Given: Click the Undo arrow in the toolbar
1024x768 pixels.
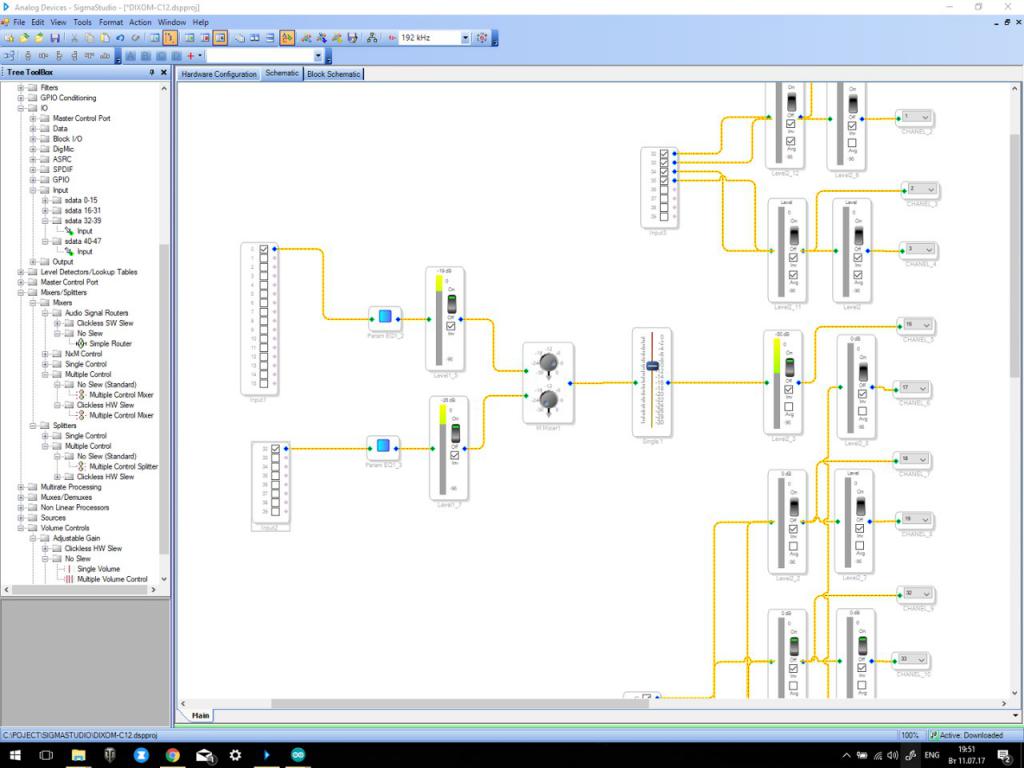Looking at the screenshot, I should click(x=120, y=38).
